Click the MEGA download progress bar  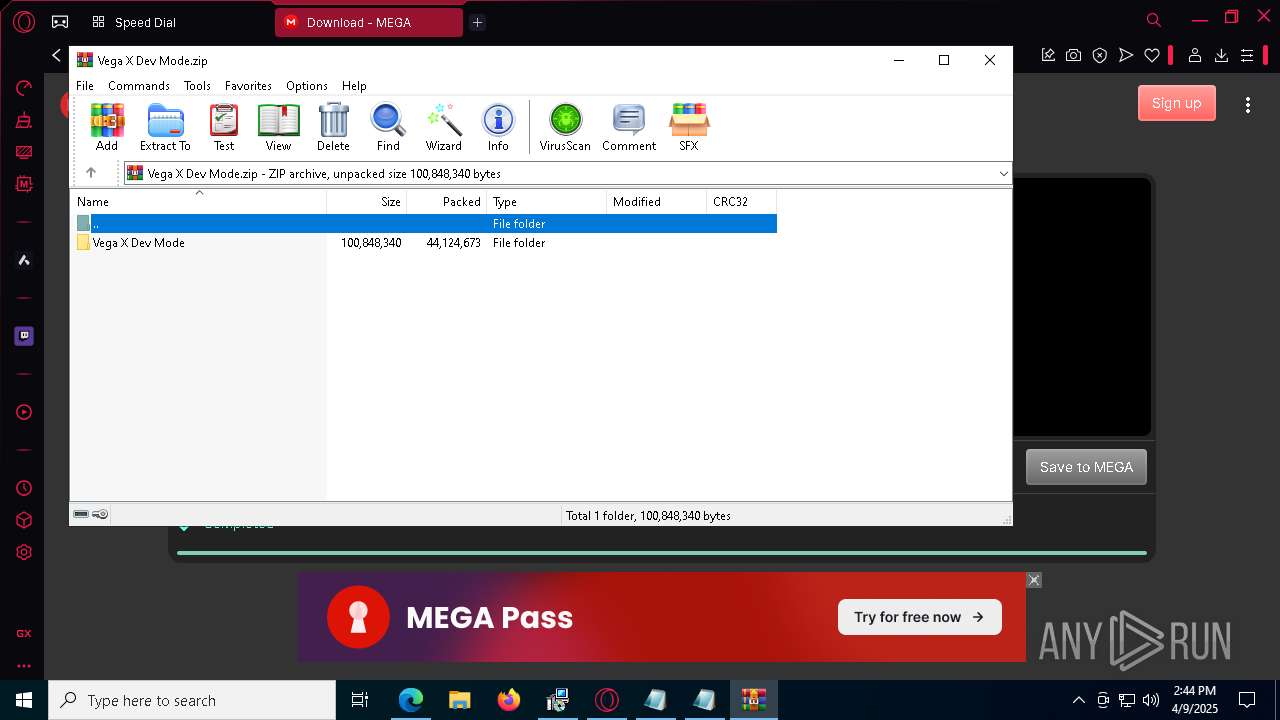(x=661, y=552)
